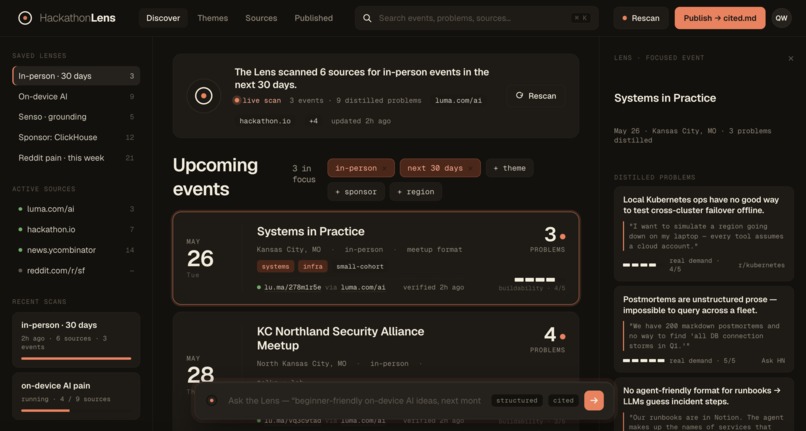806x431 pixels.
Task: Expand the +4 more sources chip
Action: (313, 121)
